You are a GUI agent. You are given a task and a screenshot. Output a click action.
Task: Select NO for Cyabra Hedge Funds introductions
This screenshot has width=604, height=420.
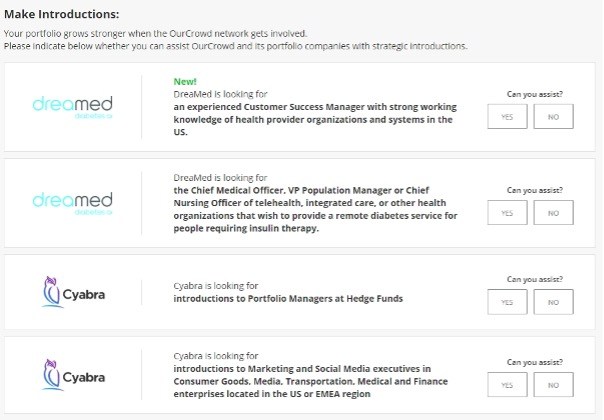(553, 302)
